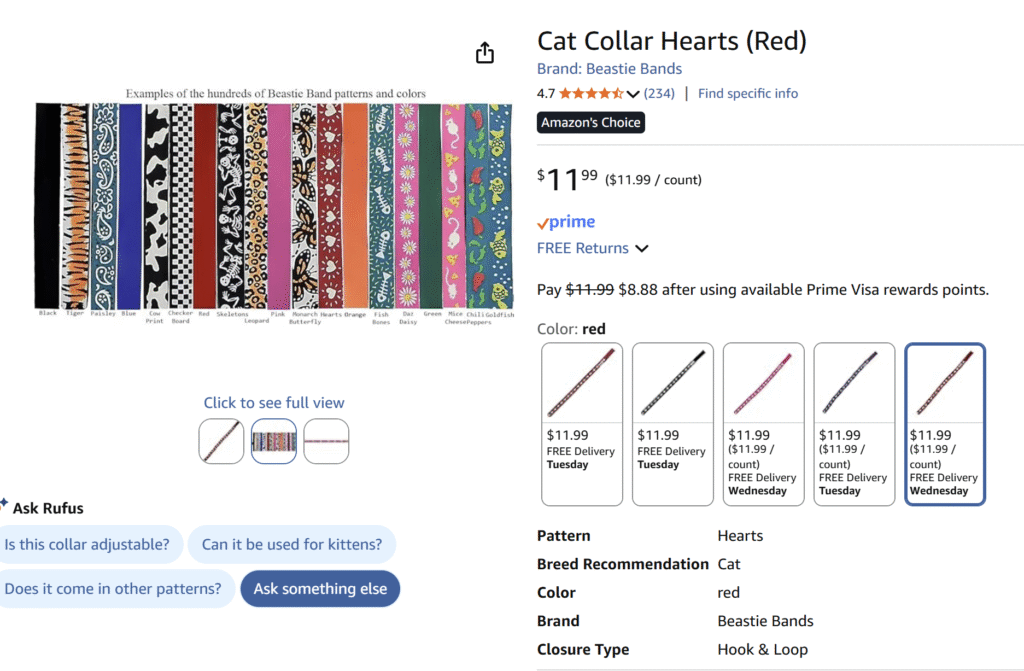Select the first collar image thumbnail
The image size is (1024, 671).
(221, 441)
